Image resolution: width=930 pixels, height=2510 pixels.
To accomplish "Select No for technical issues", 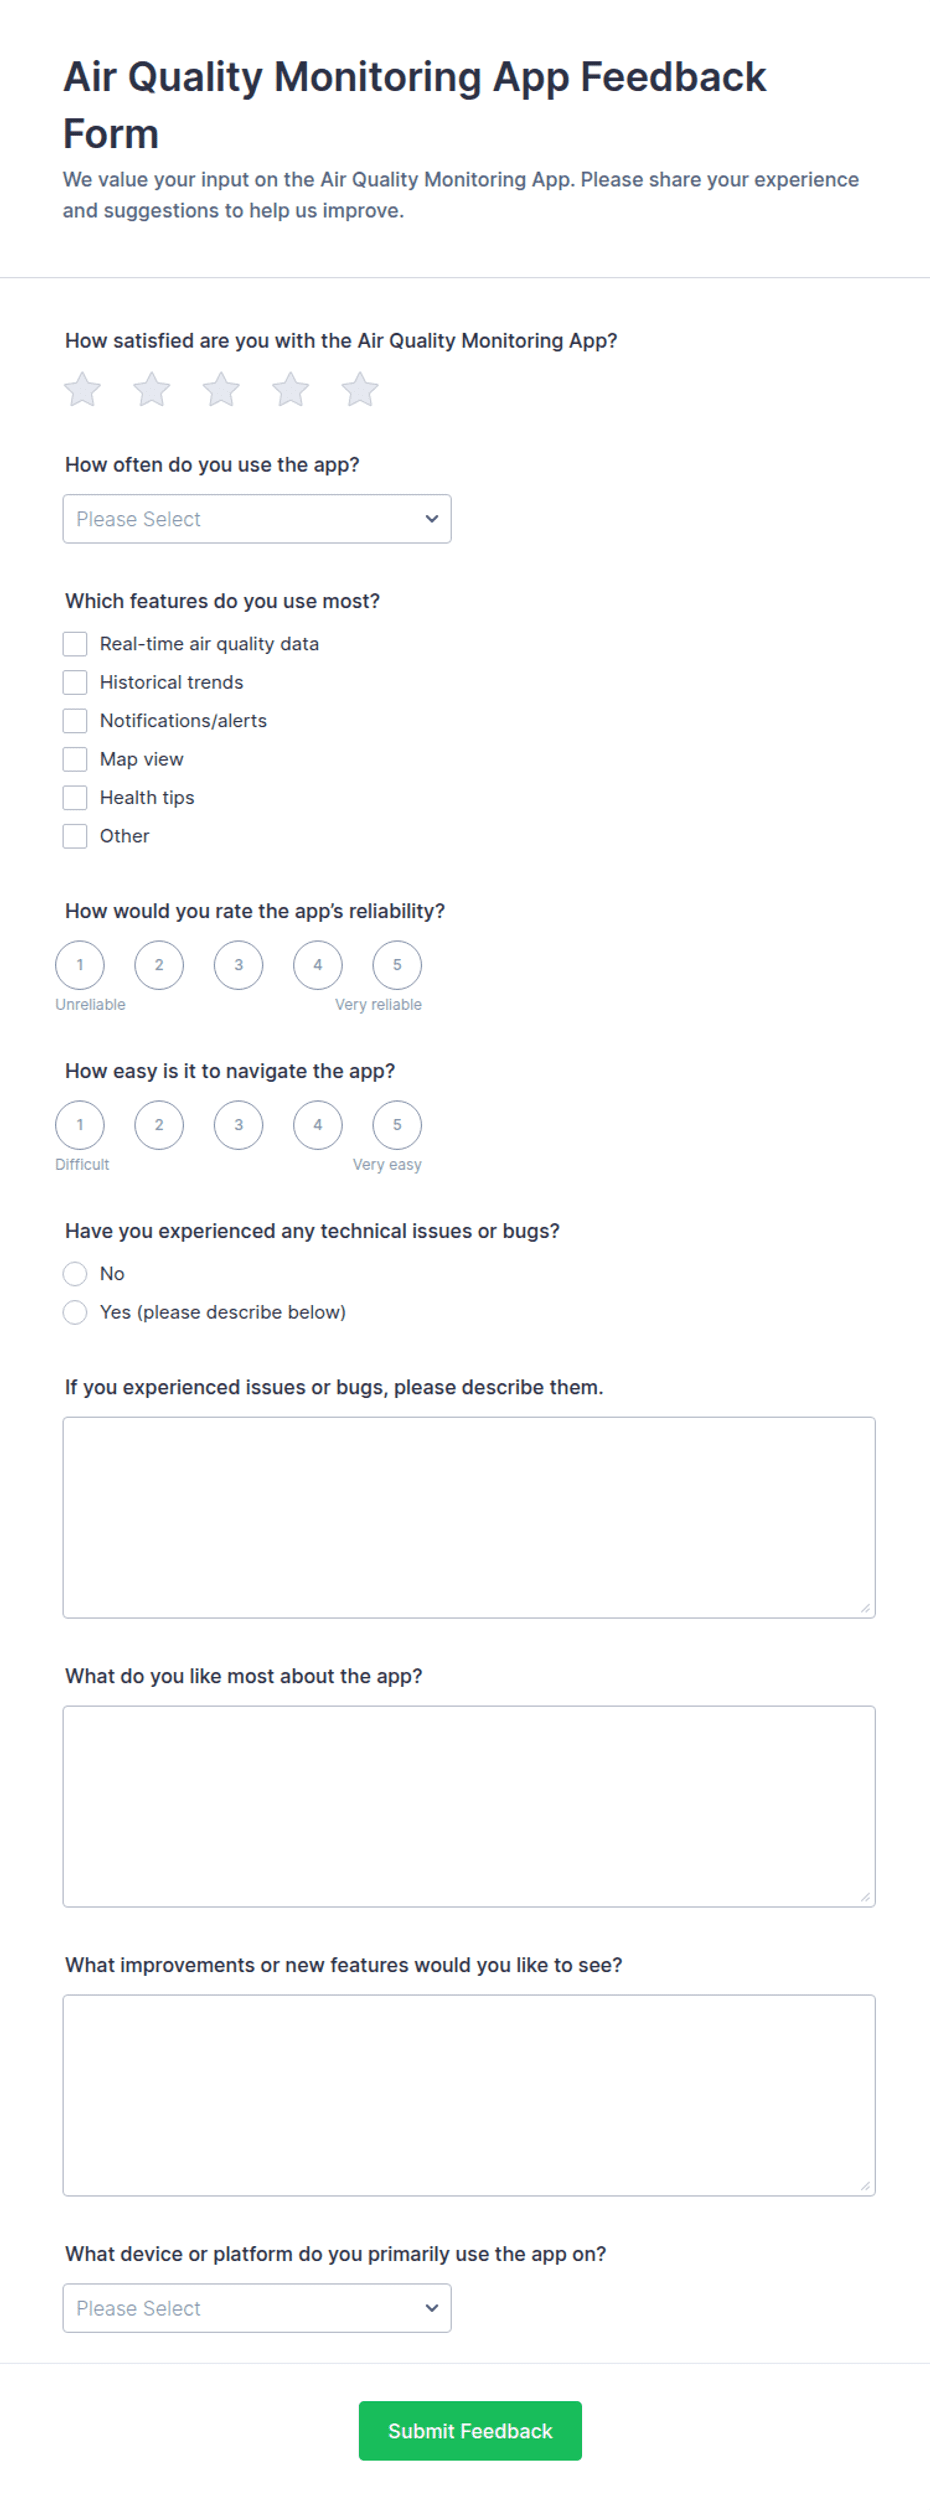I will [75, 1273].
